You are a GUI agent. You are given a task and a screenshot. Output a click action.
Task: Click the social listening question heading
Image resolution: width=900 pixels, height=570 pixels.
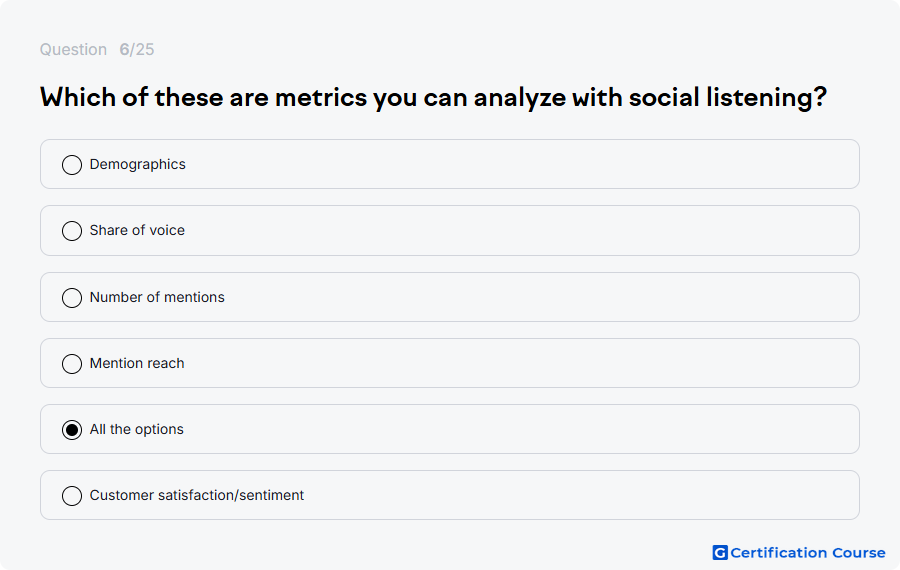tap(433, 97)
